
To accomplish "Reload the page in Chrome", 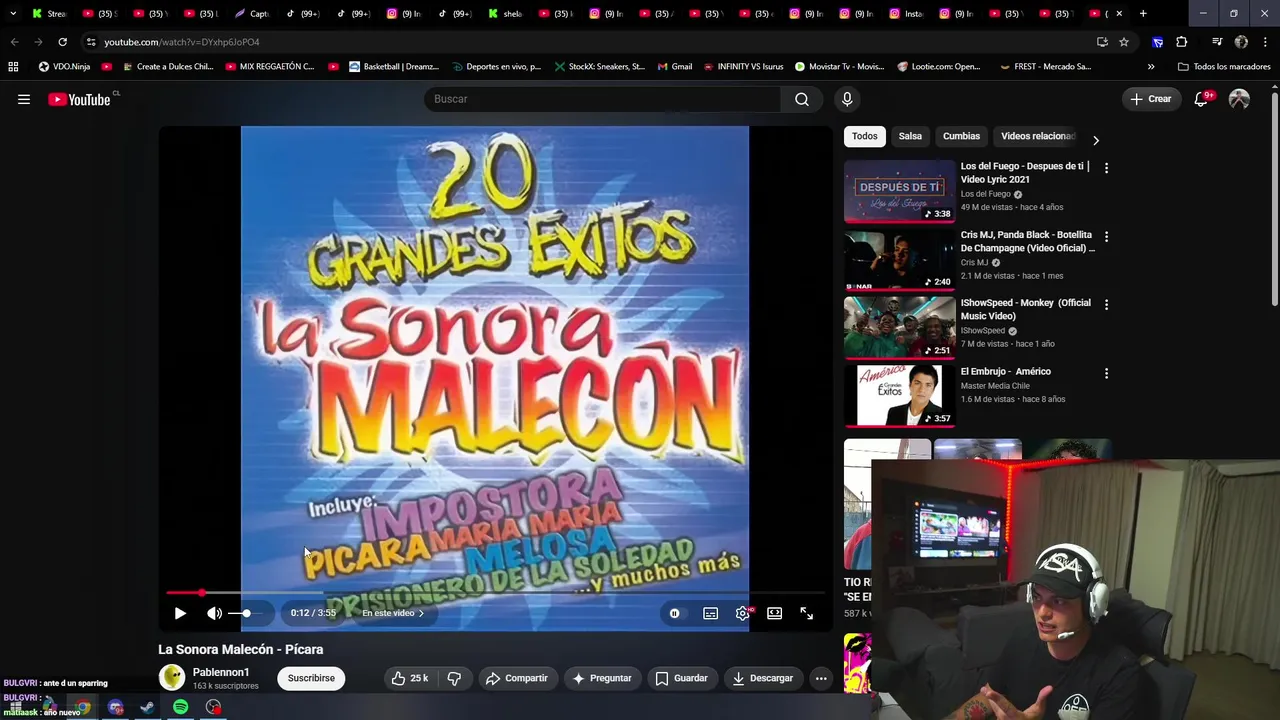I will 62,42.
